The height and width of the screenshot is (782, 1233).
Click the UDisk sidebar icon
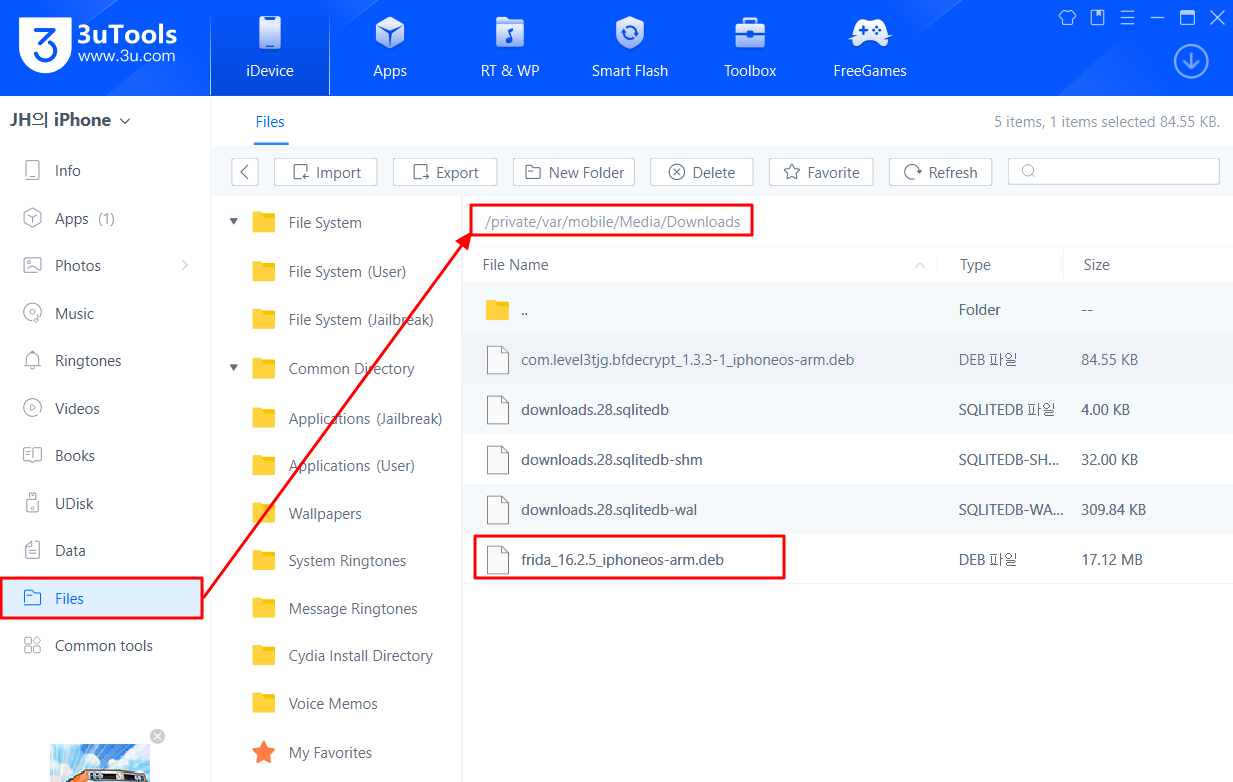click(33, 503)
